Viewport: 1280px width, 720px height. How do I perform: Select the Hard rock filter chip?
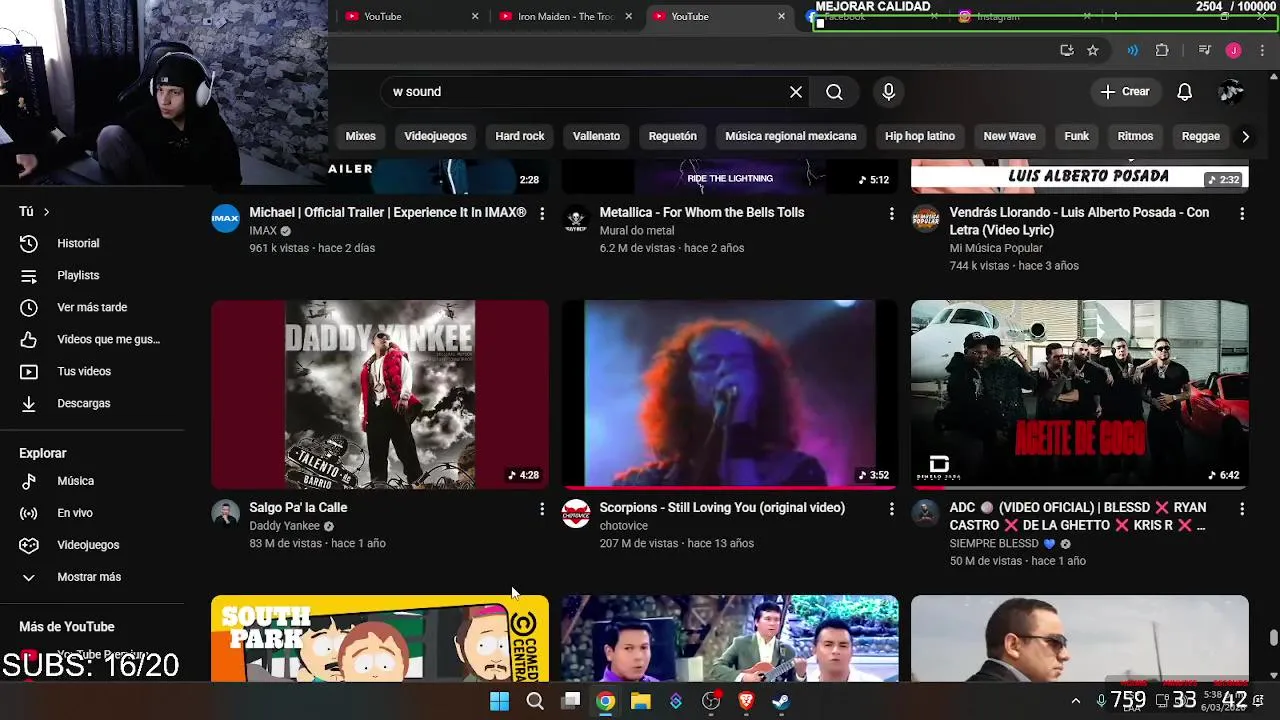(x=520, y=136)
